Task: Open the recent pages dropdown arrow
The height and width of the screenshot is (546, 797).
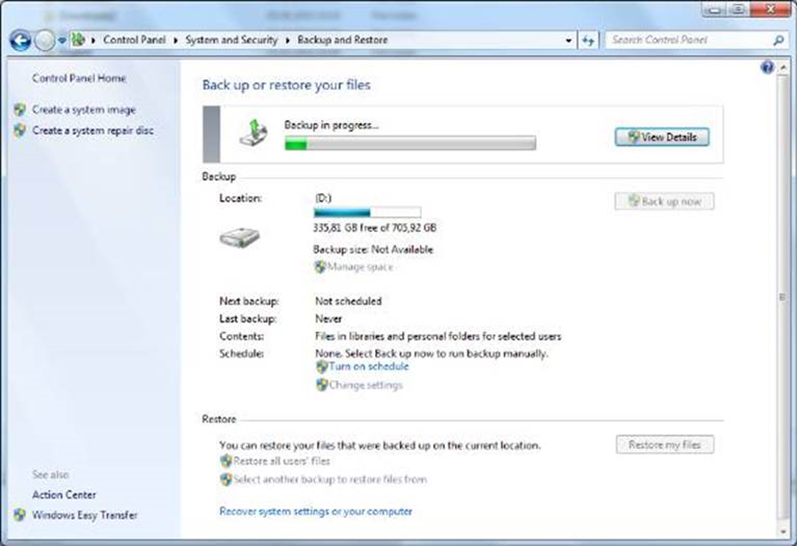Action: pos(62,41)
